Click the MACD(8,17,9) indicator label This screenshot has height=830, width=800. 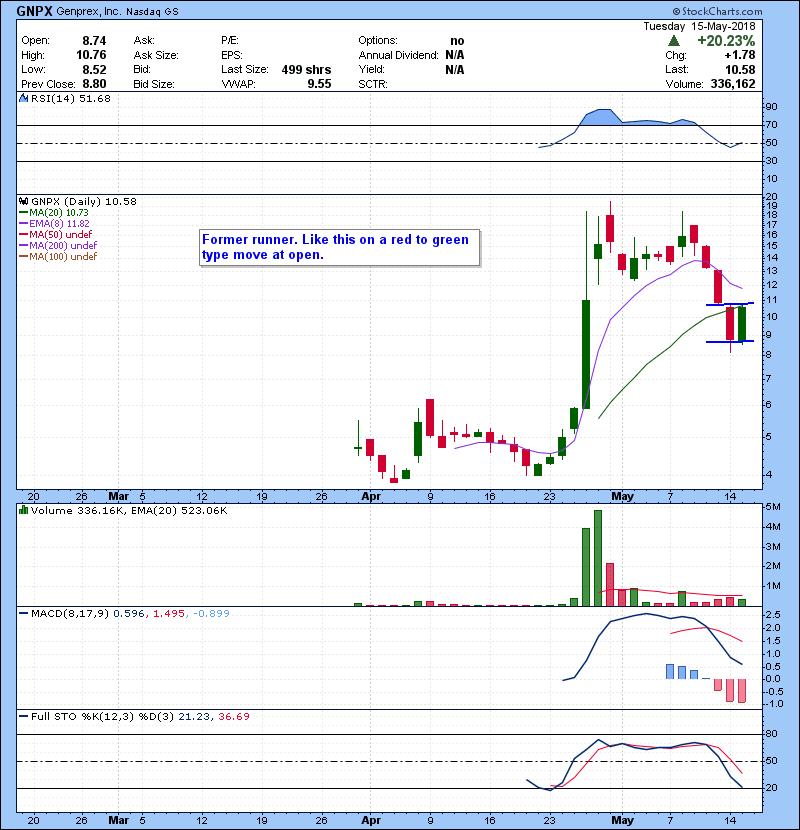click(69, 614)
